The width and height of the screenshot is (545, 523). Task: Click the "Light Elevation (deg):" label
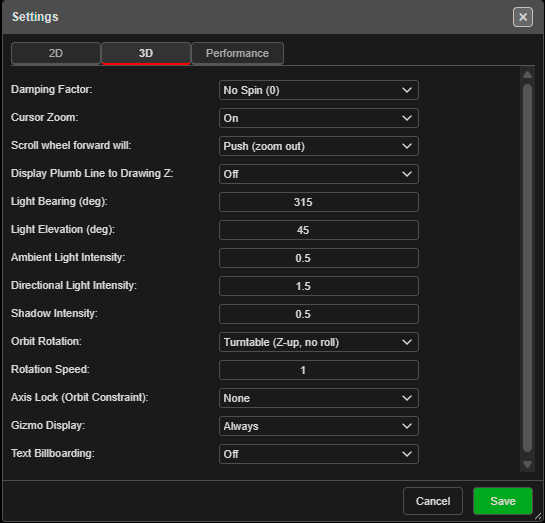tap(63, 229)
